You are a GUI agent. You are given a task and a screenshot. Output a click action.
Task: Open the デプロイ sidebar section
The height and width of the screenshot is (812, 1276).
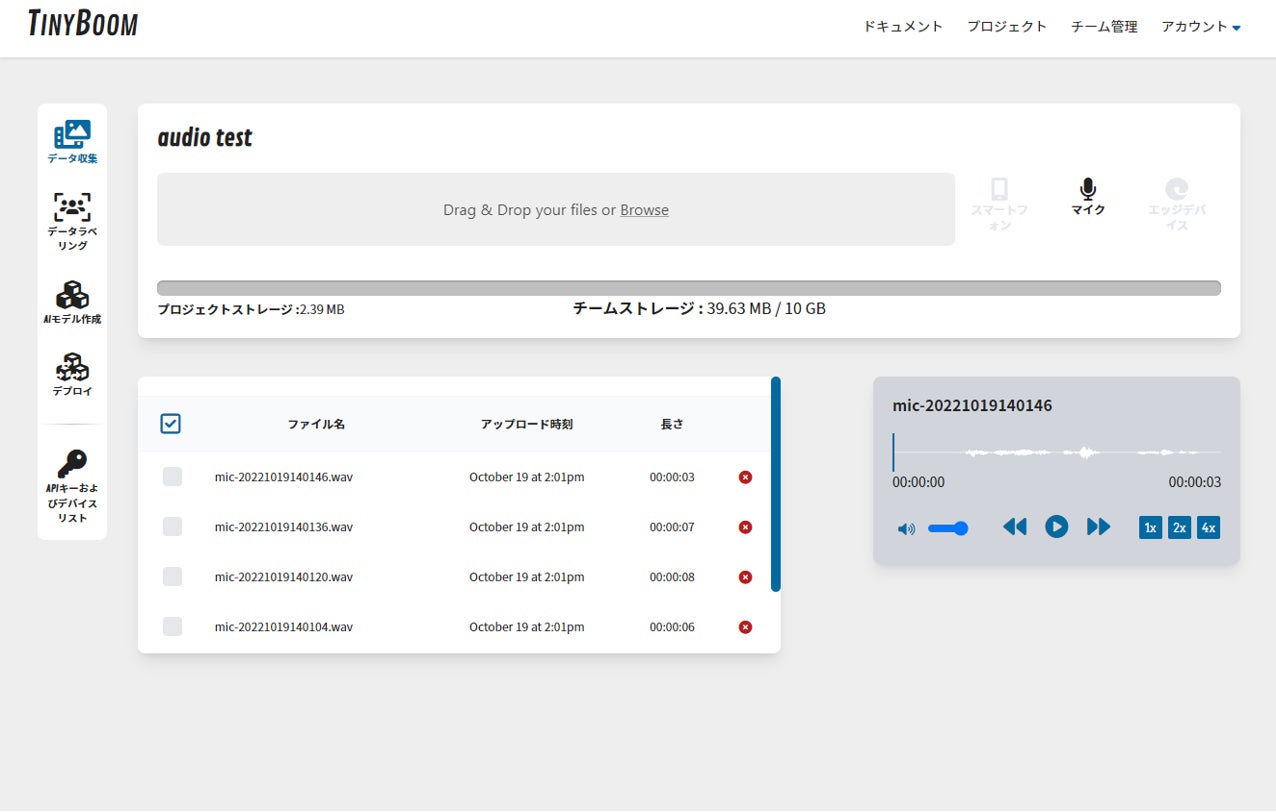[x=72, y=374]
